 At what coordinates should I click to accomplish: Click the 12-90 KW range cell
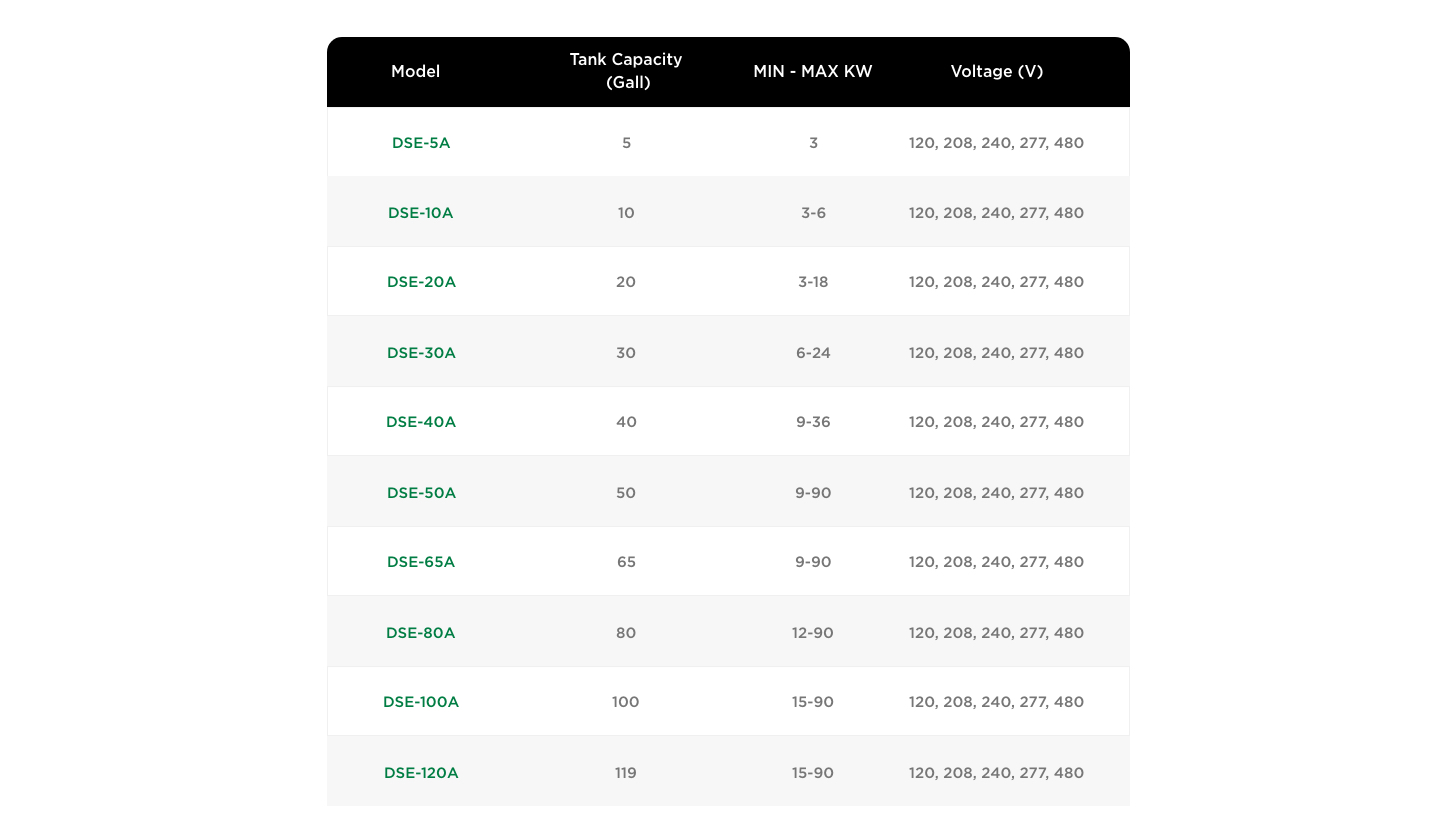813,633
